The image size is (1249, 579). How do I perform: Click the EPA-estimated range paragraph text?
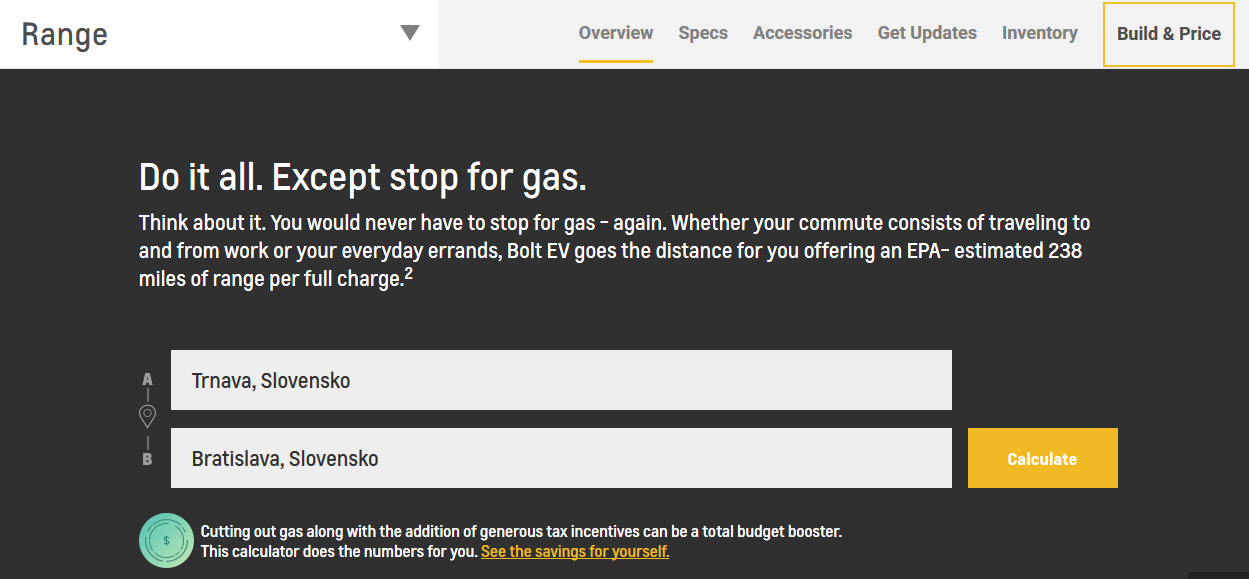tap(614, 250)
